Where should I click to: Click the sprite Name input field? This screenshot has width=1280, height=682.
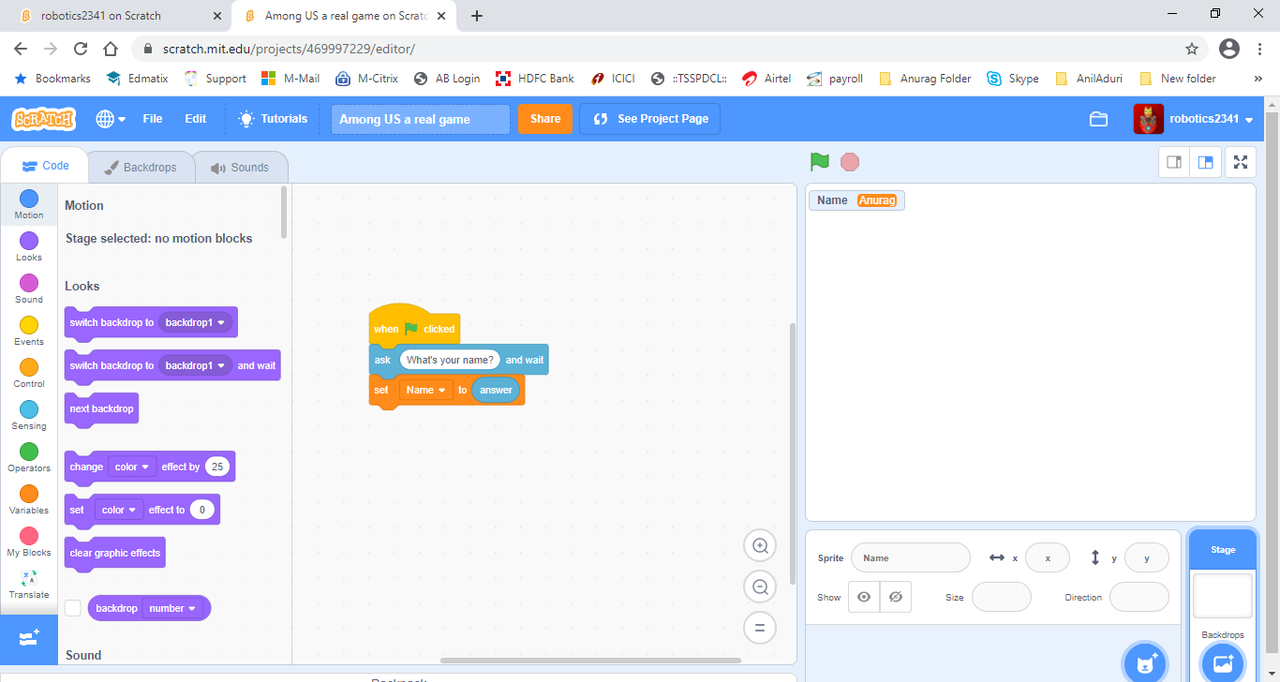(910, 558)
